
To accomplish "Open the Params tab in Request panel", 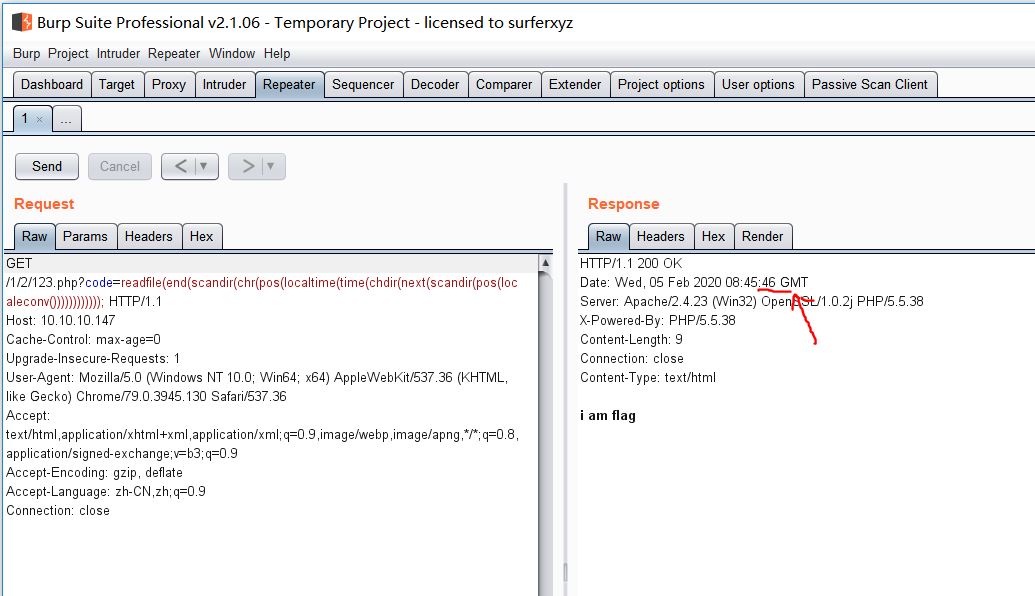I will [x=85, y=236].
